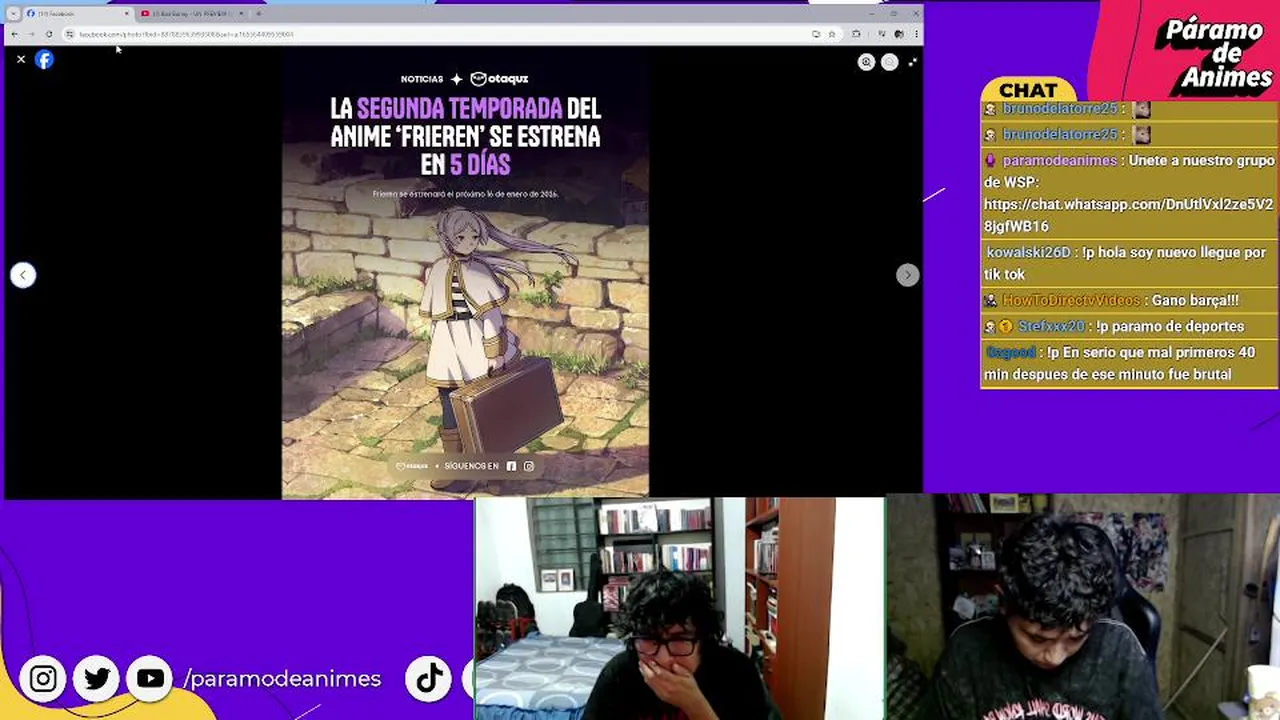
Task: Click the username Stefxxx20 in chat
Action: pos(1052,326)
